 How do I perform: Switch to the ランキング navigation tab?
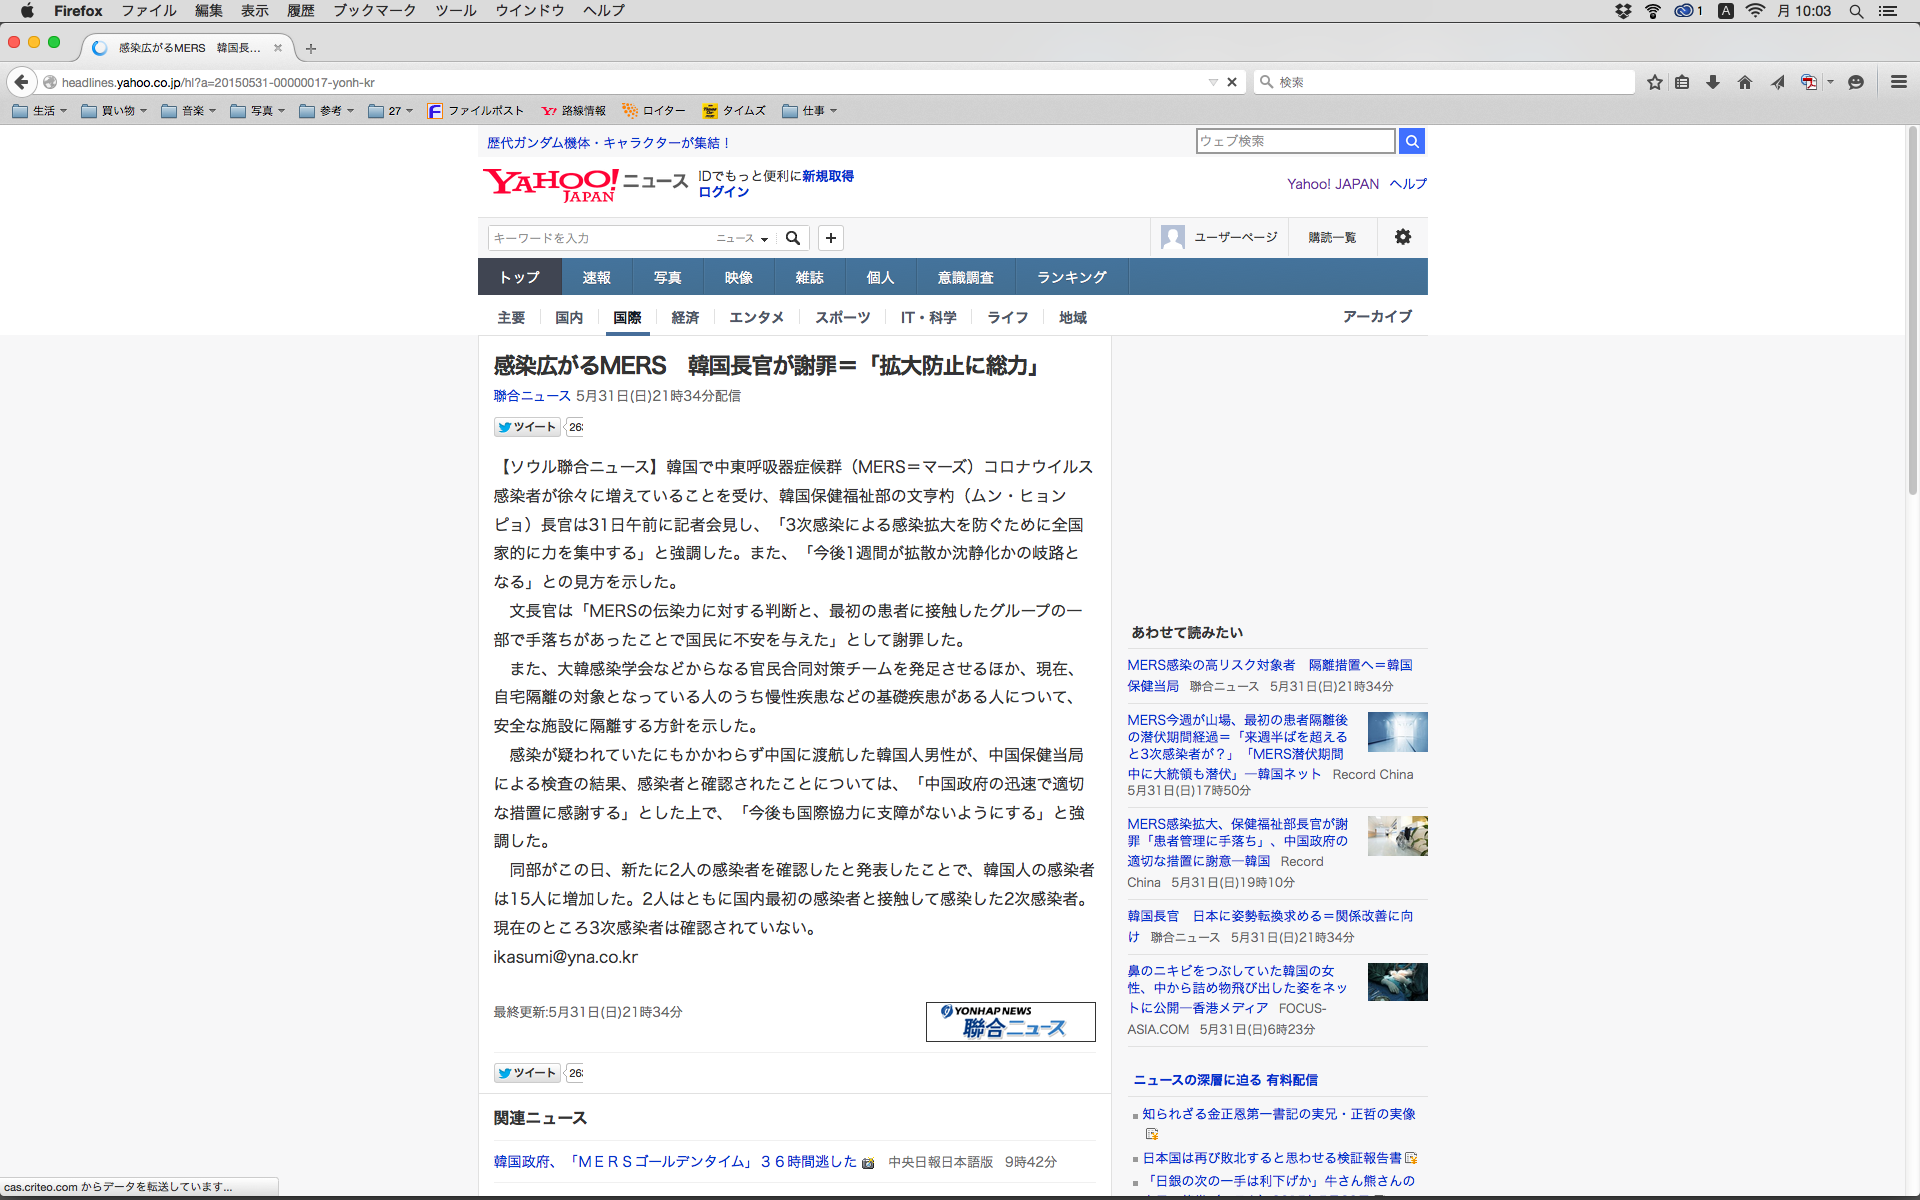(1071, 277)
